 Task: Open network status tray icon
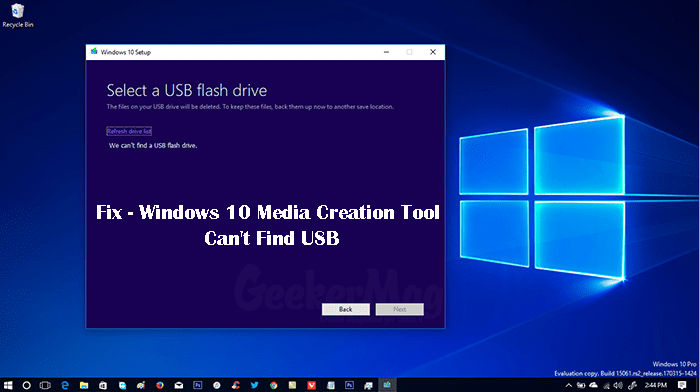point(606,385)
